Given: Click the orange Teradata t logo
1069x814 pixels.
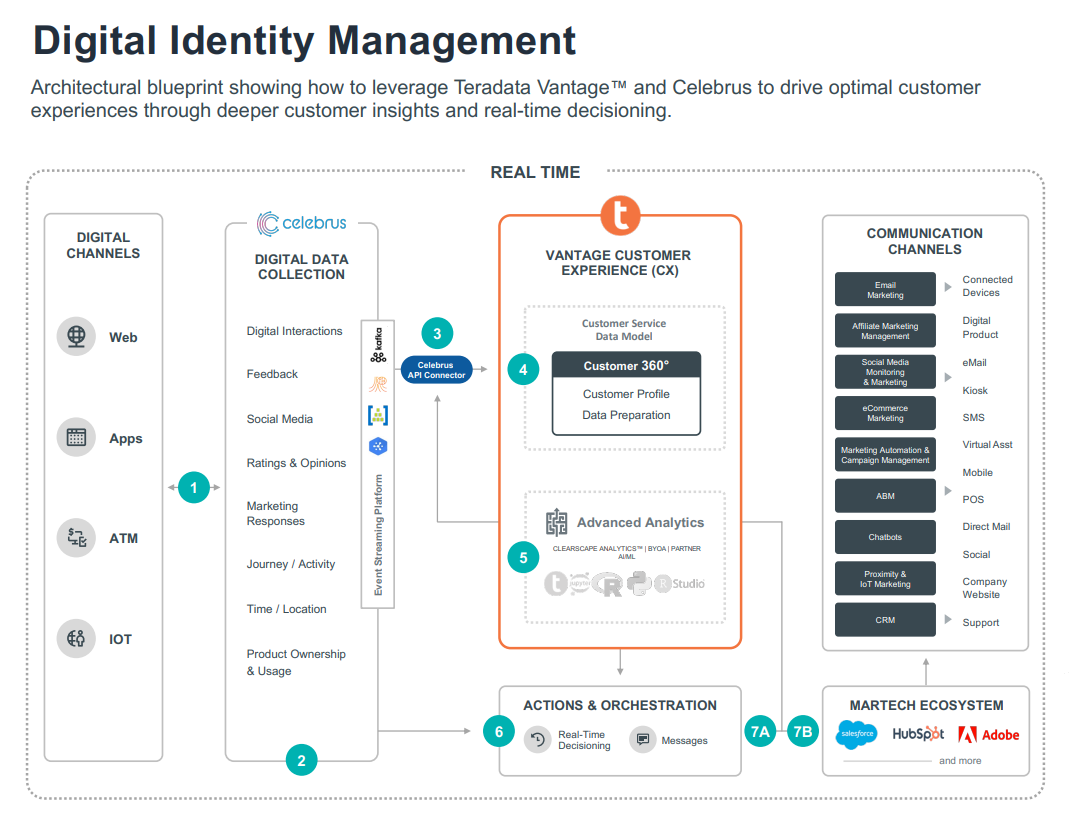Looking at the screenshot, I should tap(620, 215).
